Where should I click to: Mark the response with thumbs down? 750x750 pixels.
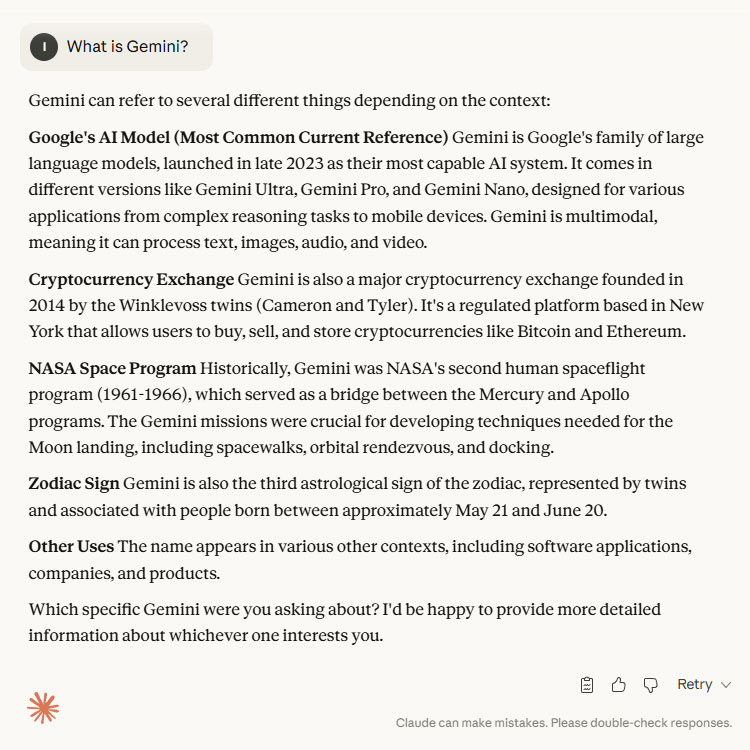click(x=650, y=685)
